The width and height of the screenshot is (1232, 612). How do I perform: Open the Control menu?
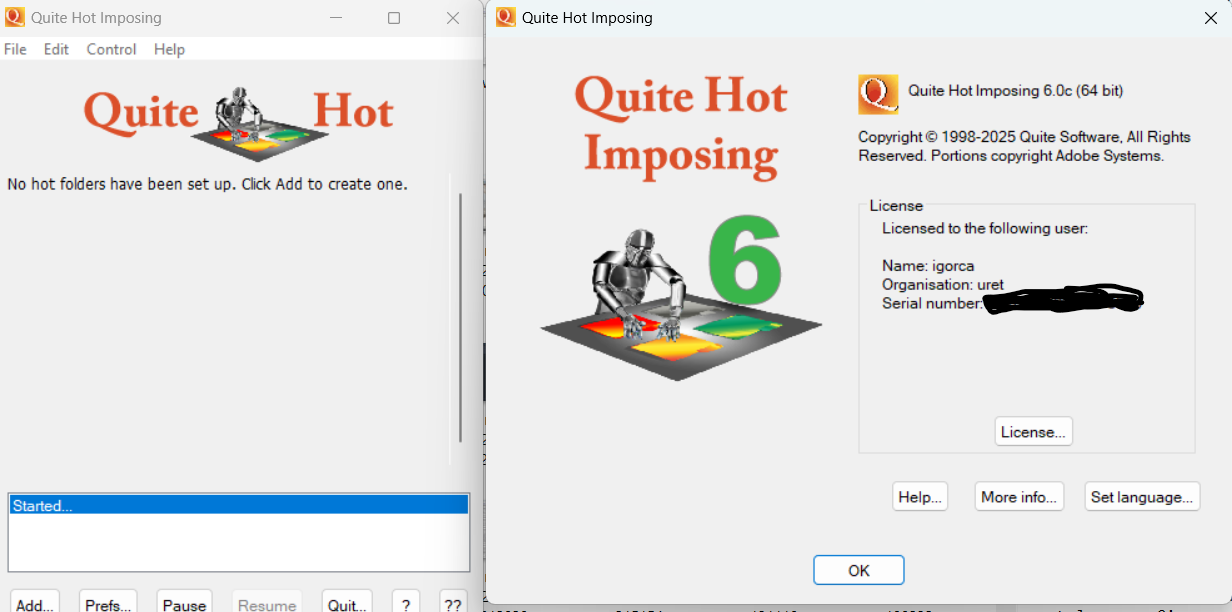111,49
